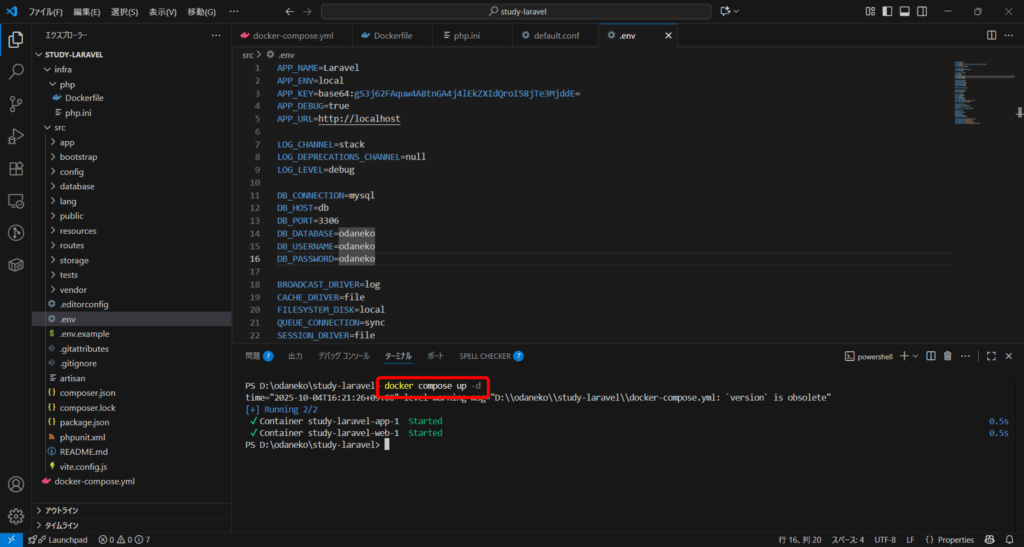Viewport: 1024px width, 547px height.
Task: Toggle the primary sidebar visibility
Action: [x=887, y=11]
